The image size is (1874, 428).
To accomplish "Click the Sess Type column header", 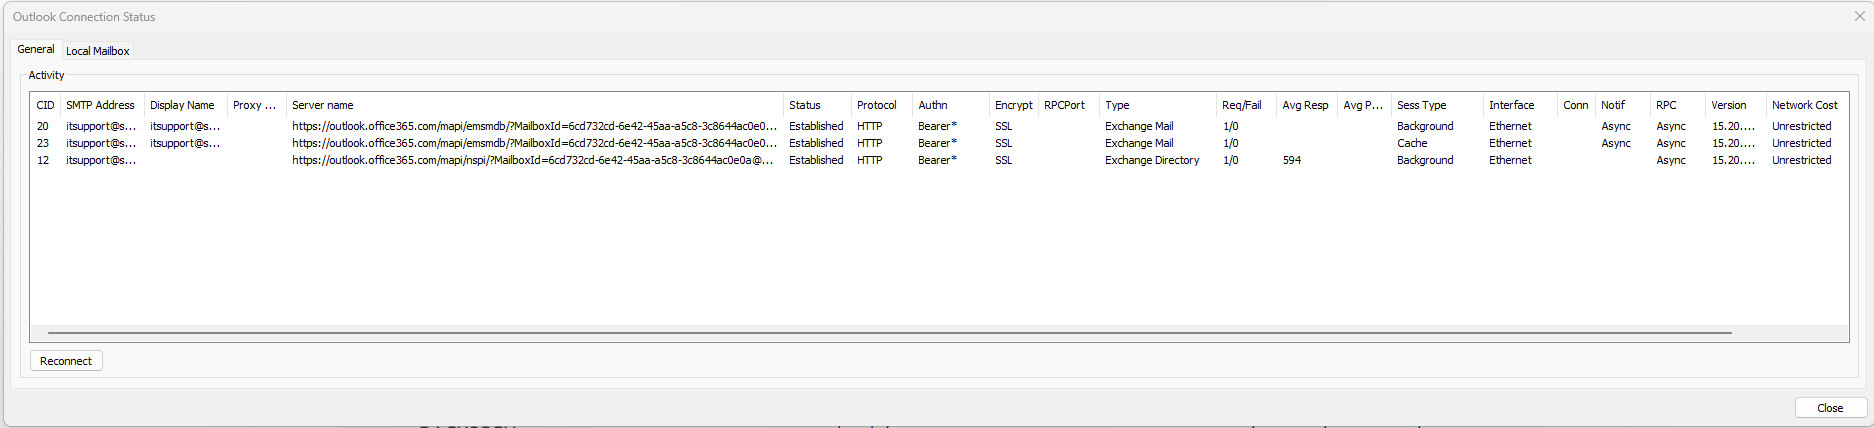I will click(1436, 105).
